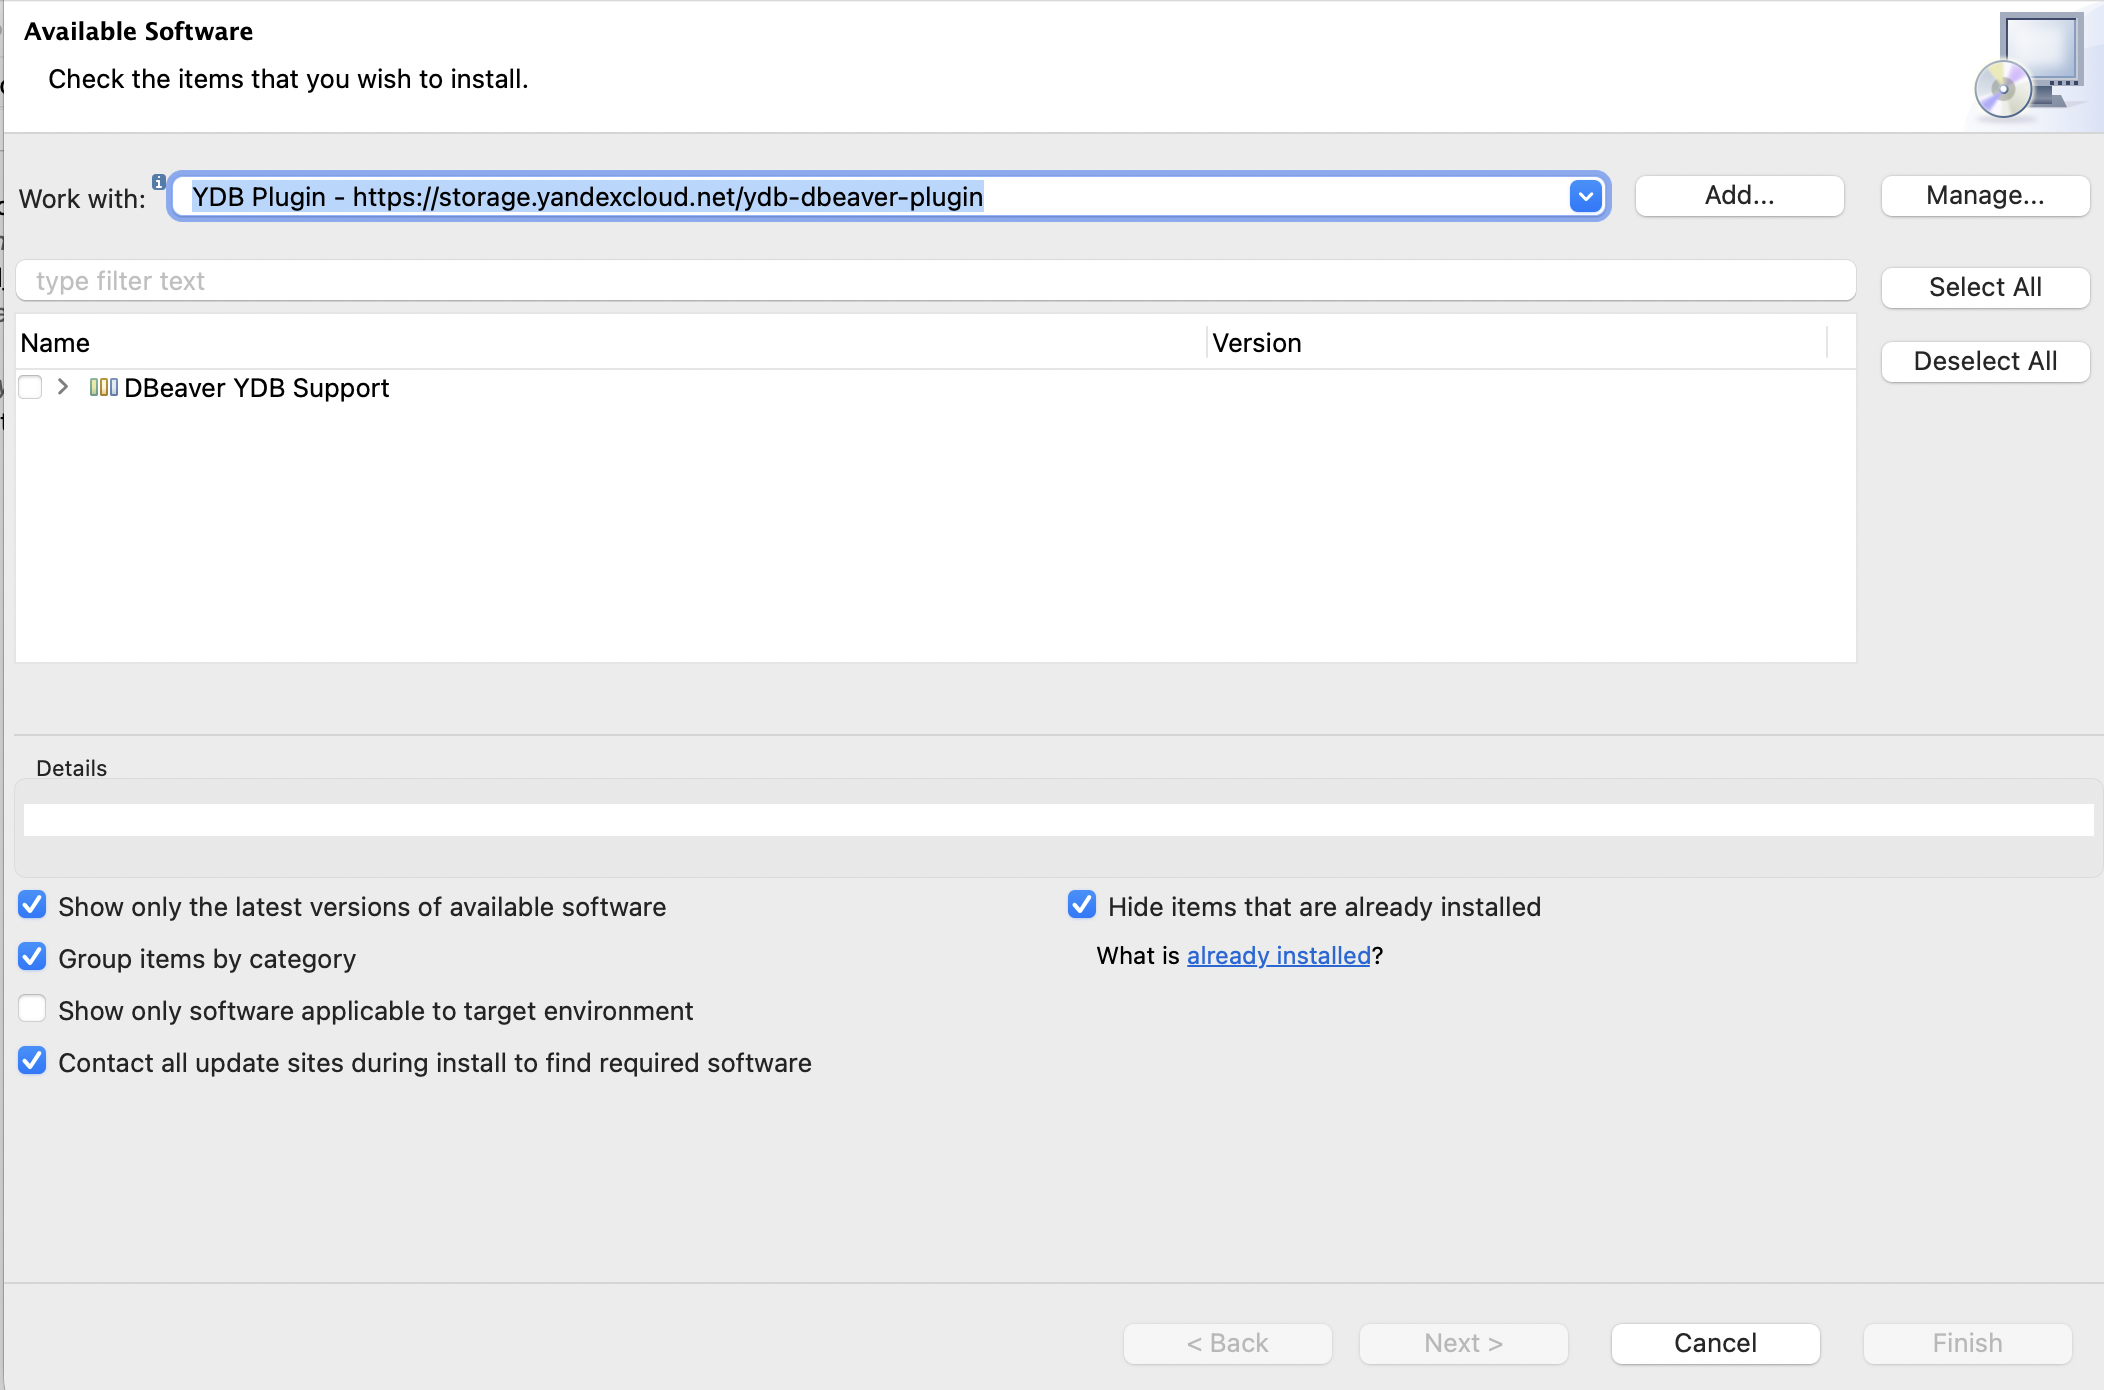Enable Show only software applicable to target environment
This screenshot has width=2104, height=1390.
point(32,1009)
